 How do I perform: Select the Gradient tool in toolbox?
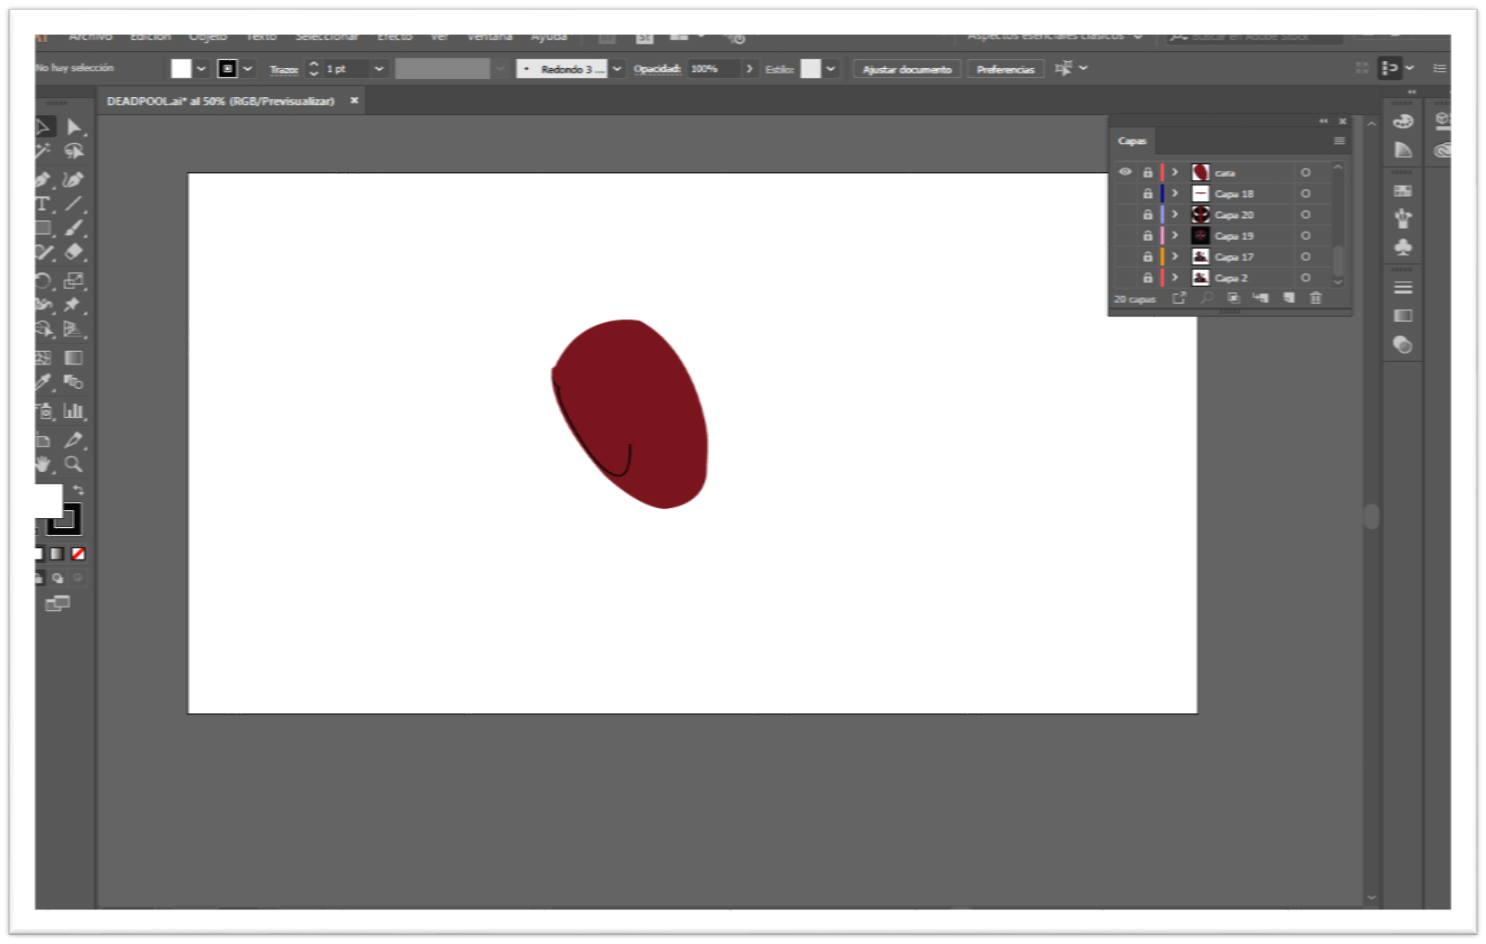point(74,357)
